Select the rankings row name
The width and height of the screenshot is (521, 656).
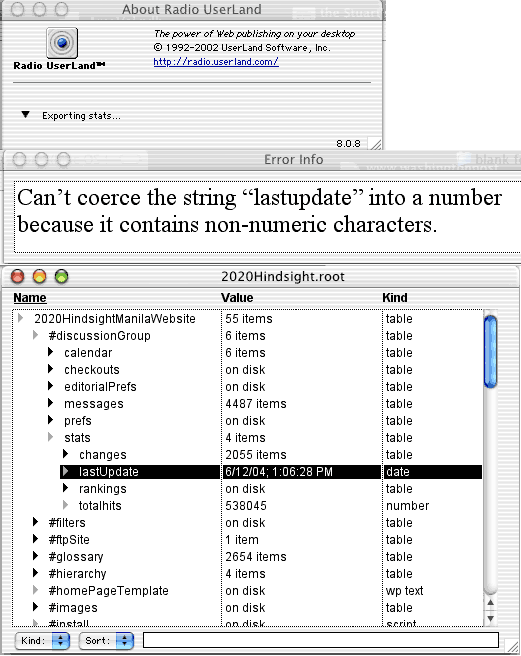(103, 489)
